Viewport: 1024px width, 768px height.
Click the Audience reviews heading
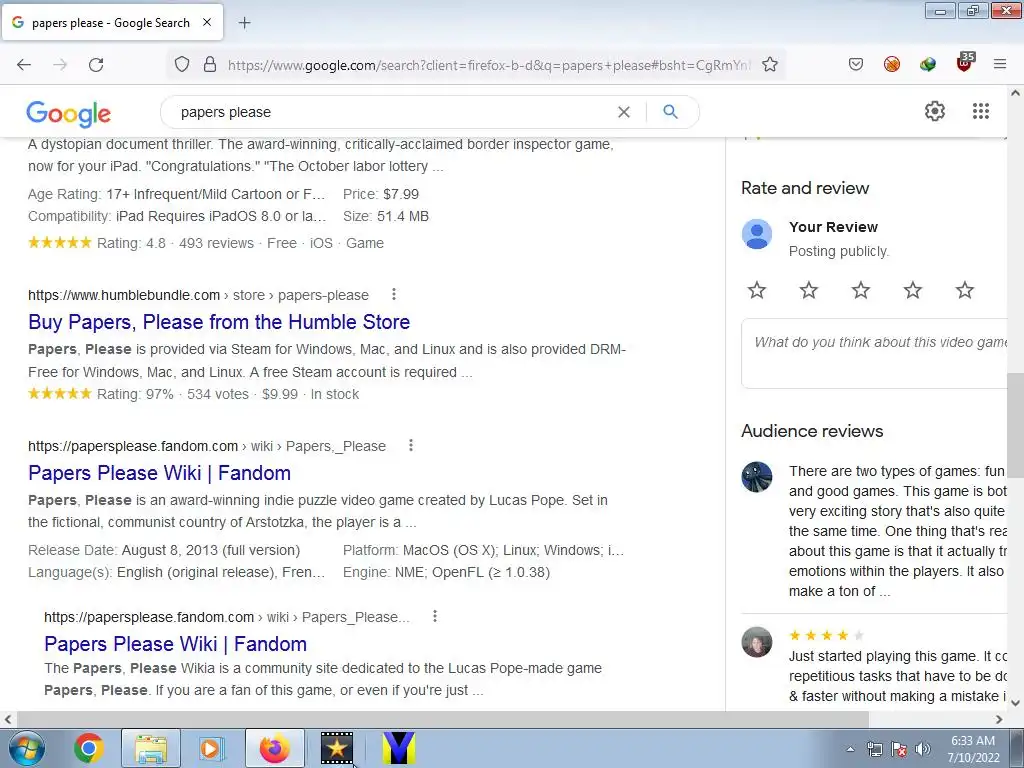point(812,431)
